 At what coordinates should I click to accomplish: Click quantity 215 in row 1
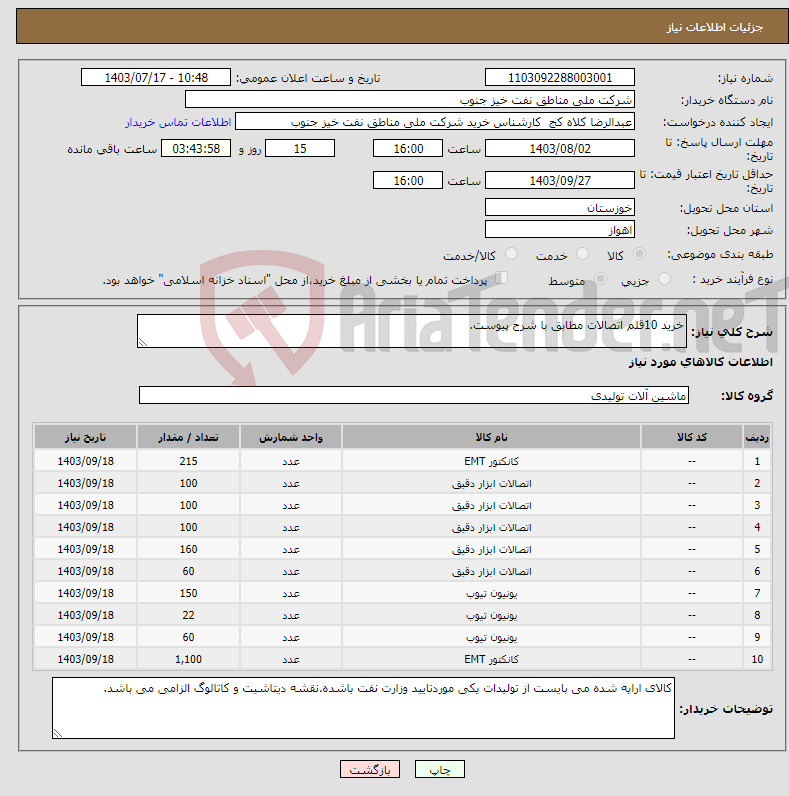pos(188,461)
